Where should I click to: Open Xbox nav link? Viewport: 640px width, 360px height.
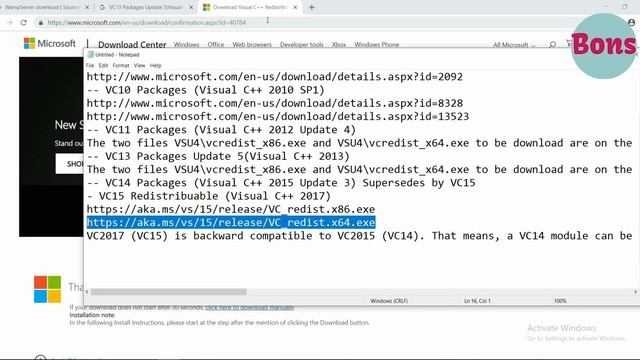coord(339,44)
